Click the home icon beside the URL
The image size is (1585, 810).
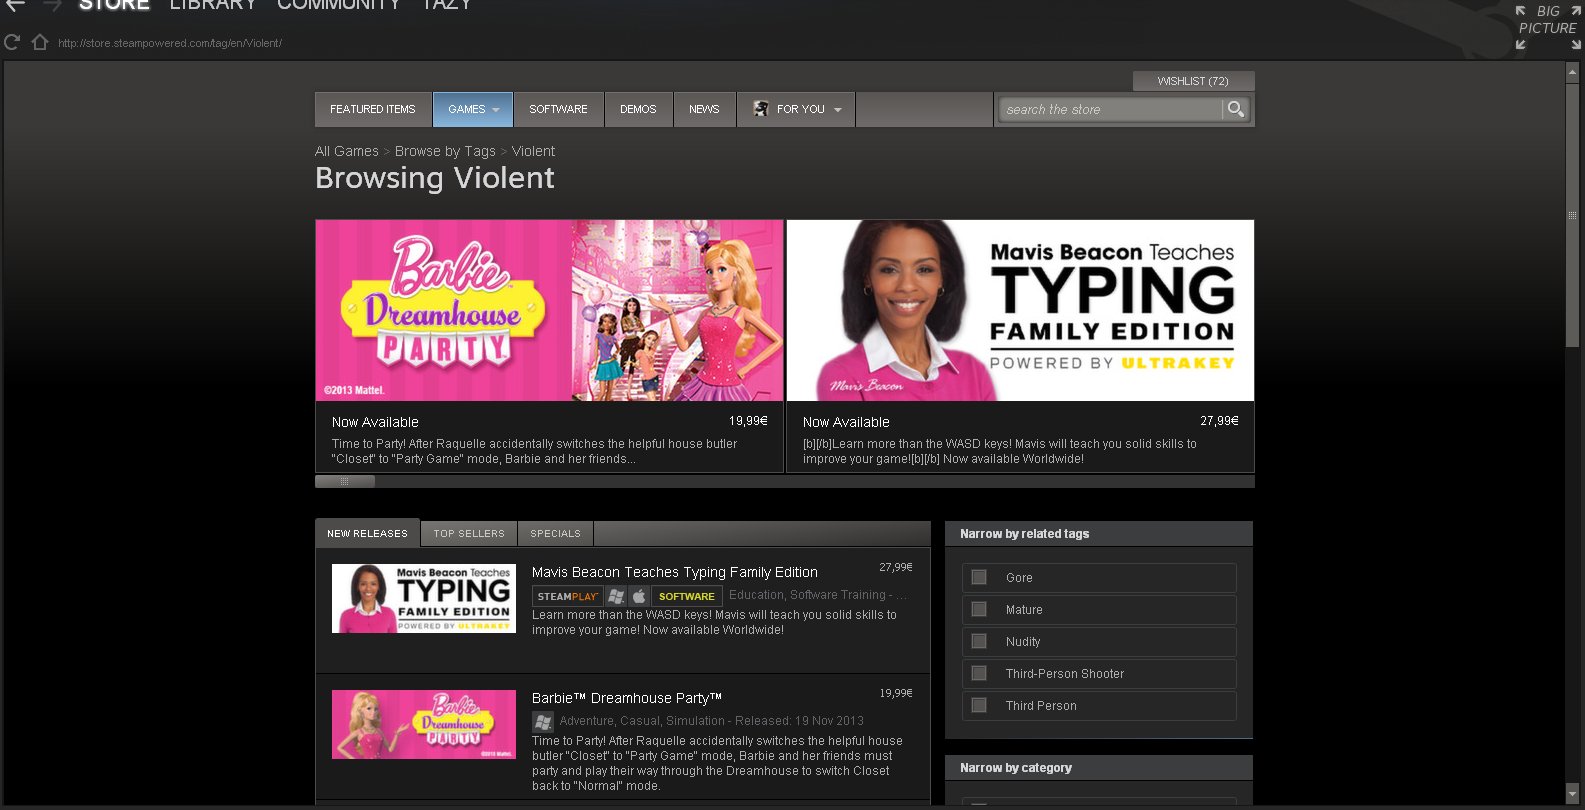click(x=40, y=42)
